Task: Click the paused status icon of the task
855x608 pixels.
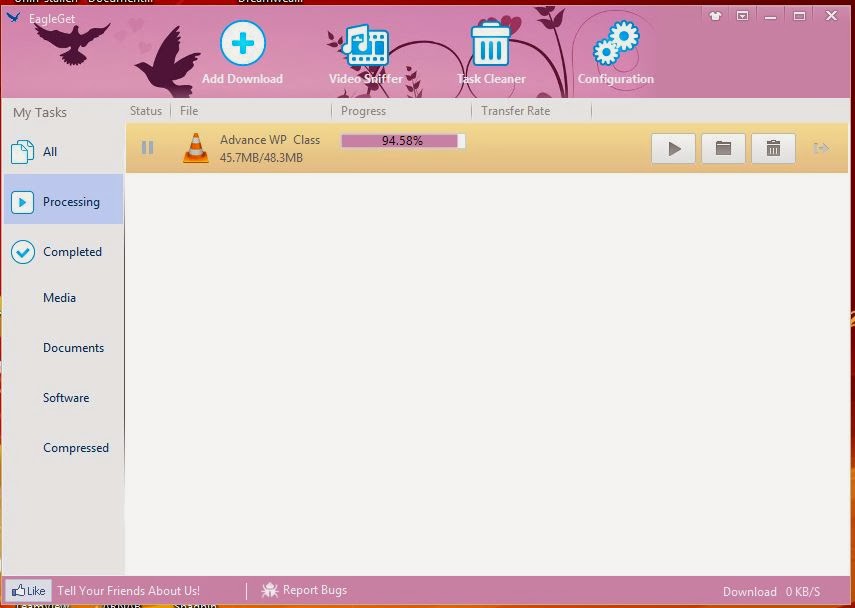Action: pyautogui.click(x=147, y=148)
